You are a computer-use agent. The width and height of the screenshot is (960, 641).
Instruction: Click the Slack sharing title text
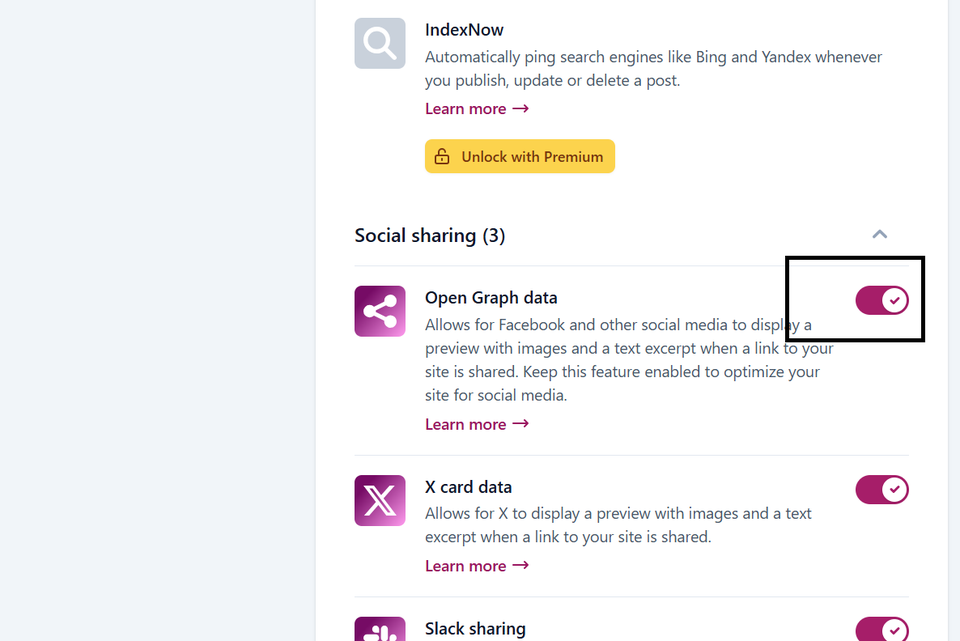(475, 629)
